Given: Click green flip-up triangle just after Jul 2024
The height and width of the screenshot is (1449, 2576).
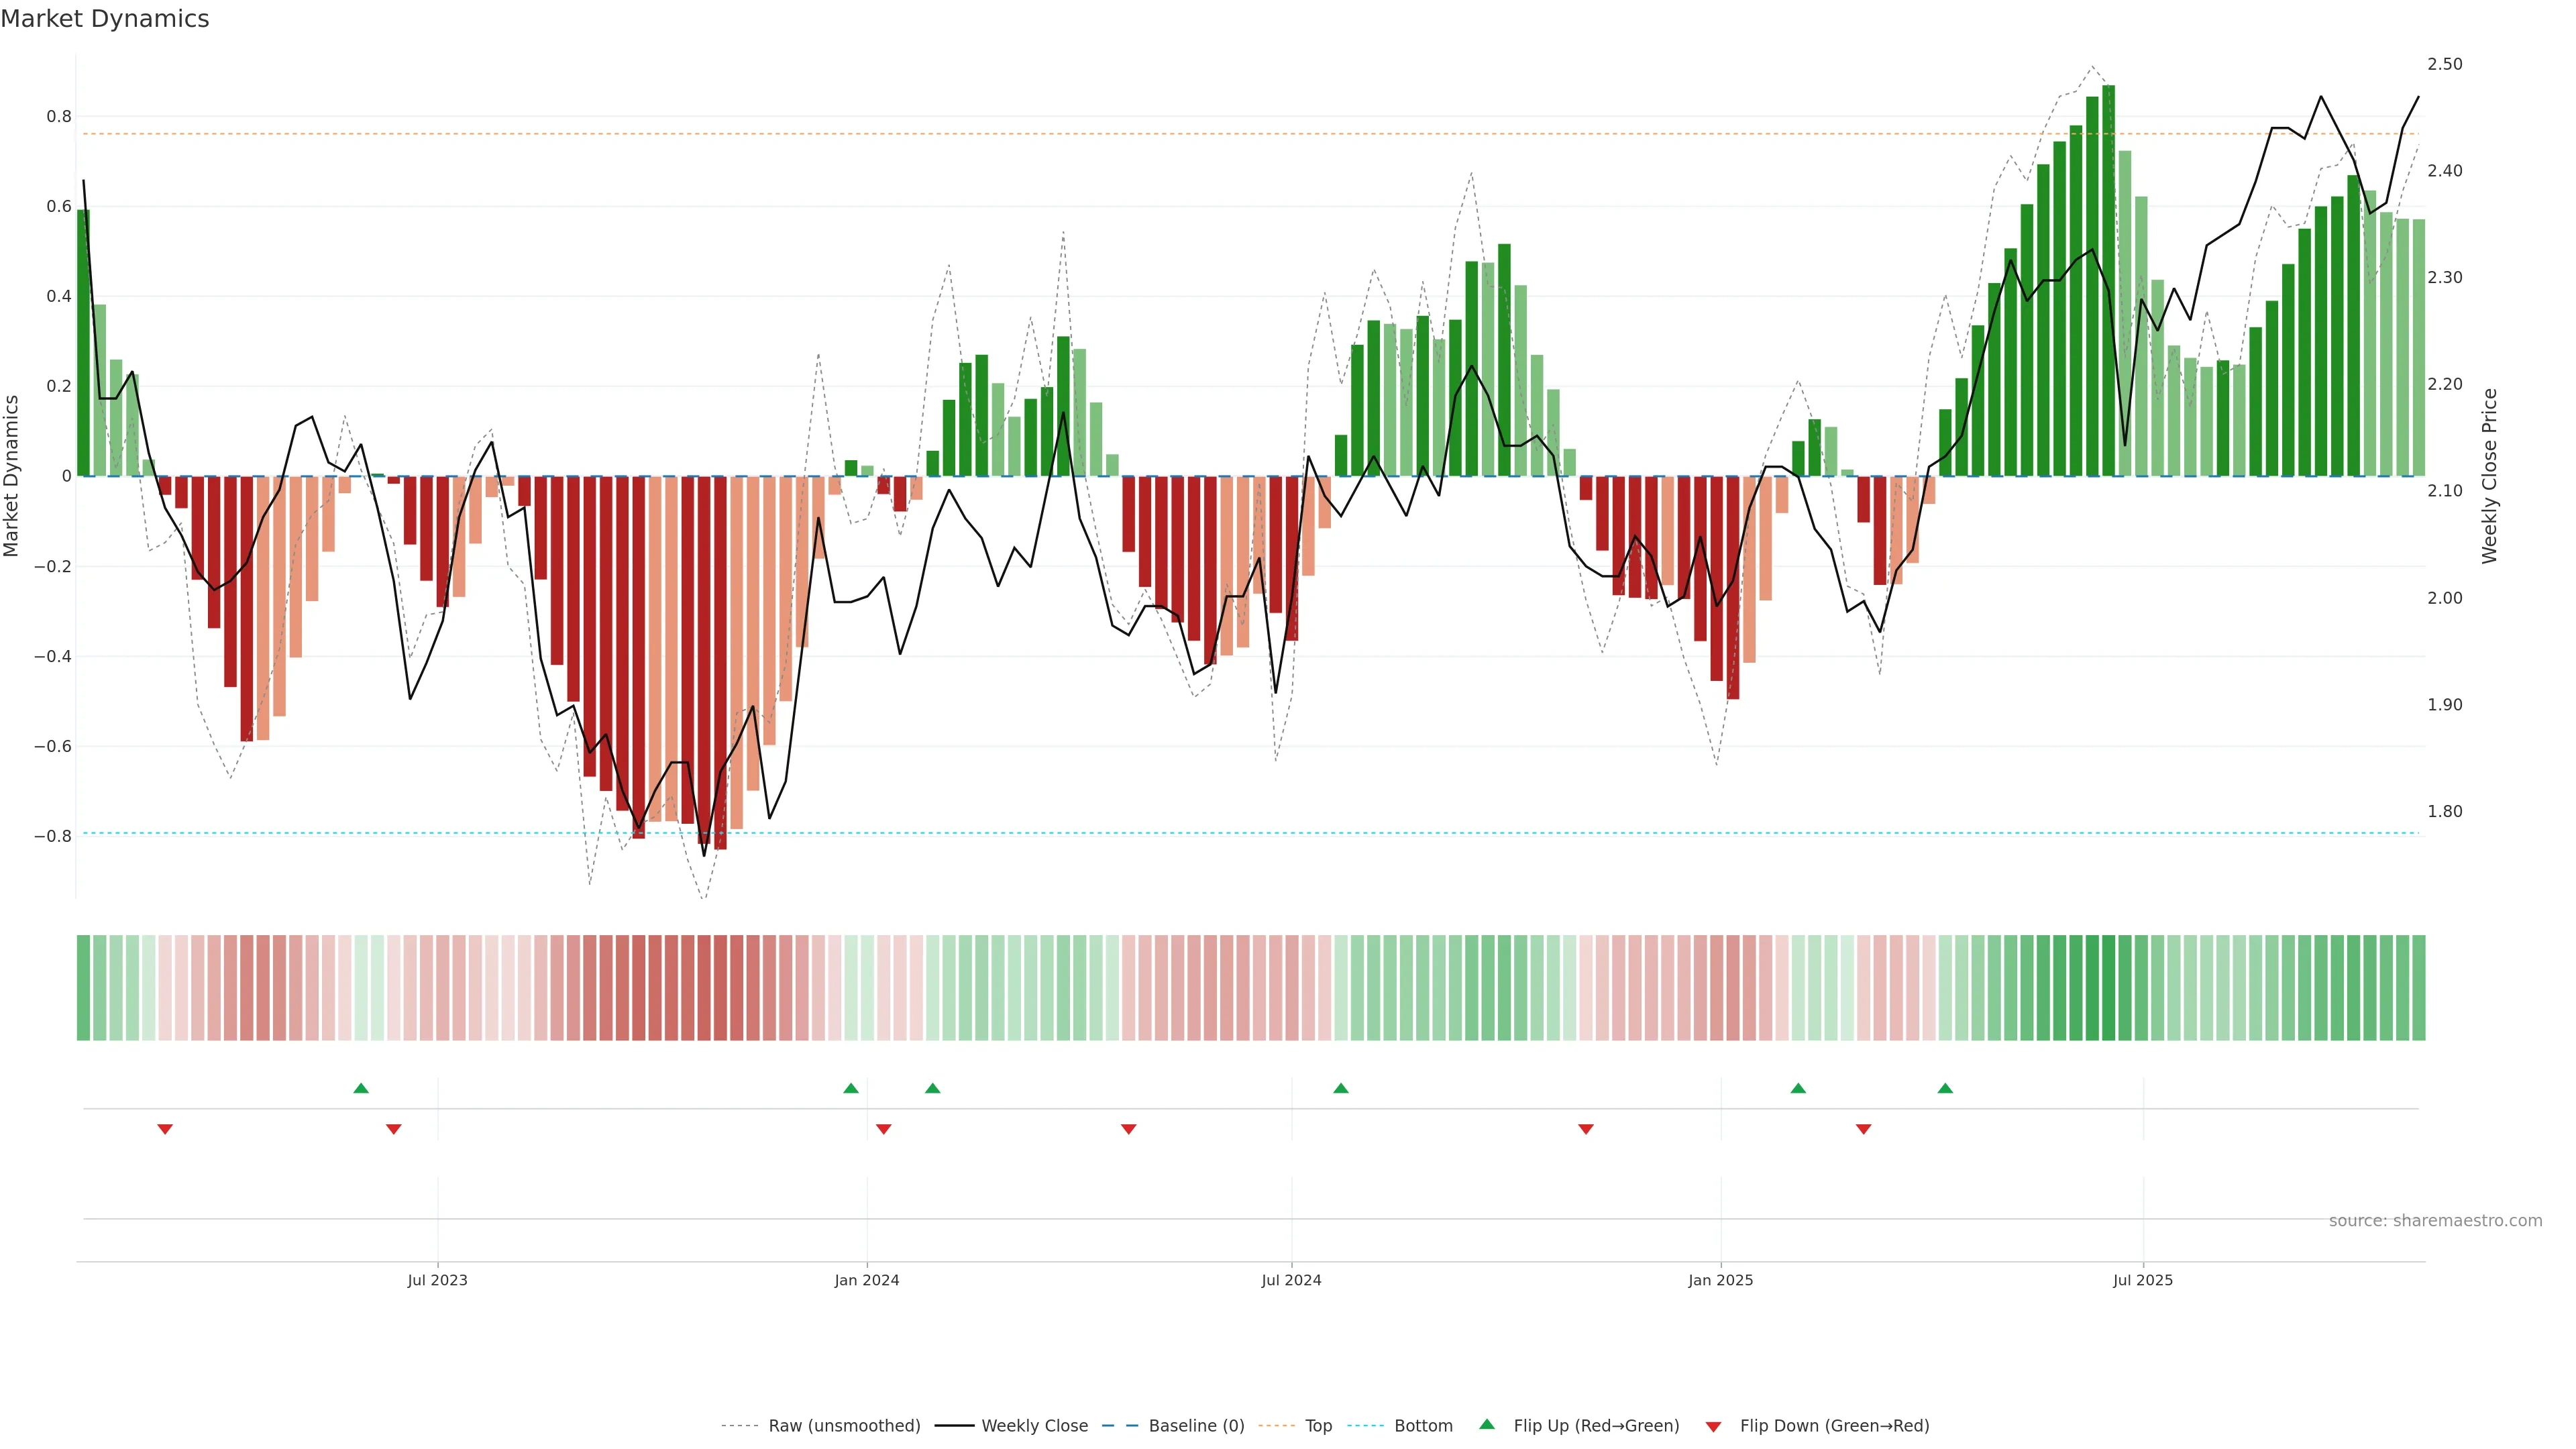Looking at the screenshot, I should pyautogui.click(x=1341, y=1088).
